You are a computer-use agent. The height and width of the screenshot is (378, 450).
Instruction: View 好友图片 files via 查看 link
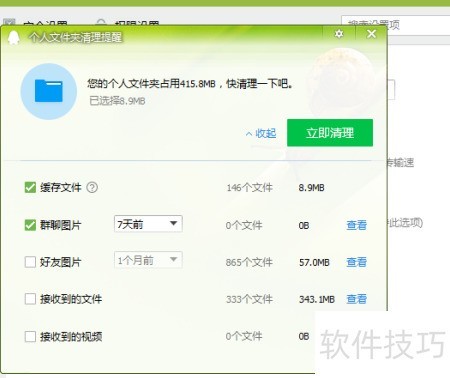click(x=356, y=262)
